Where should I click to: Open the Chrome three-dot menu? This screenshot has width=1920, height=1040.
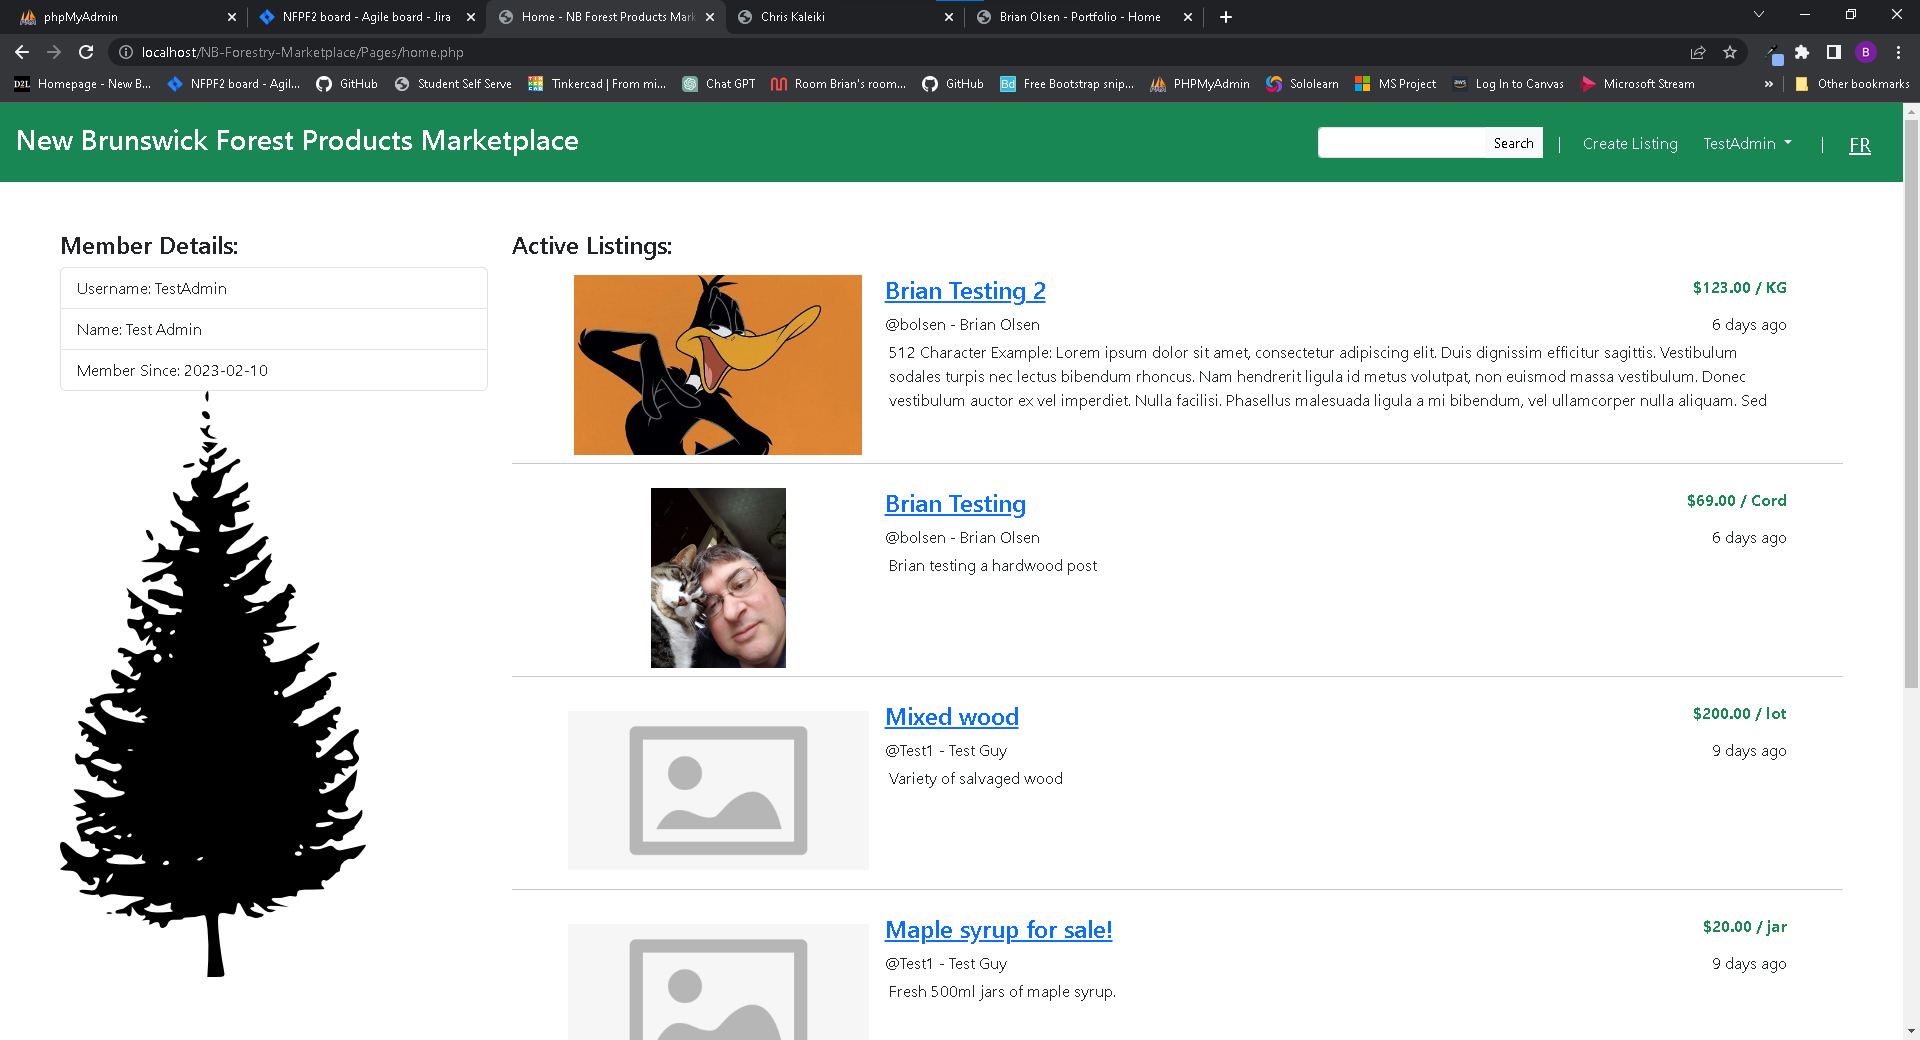click(x=1898, y=52)
